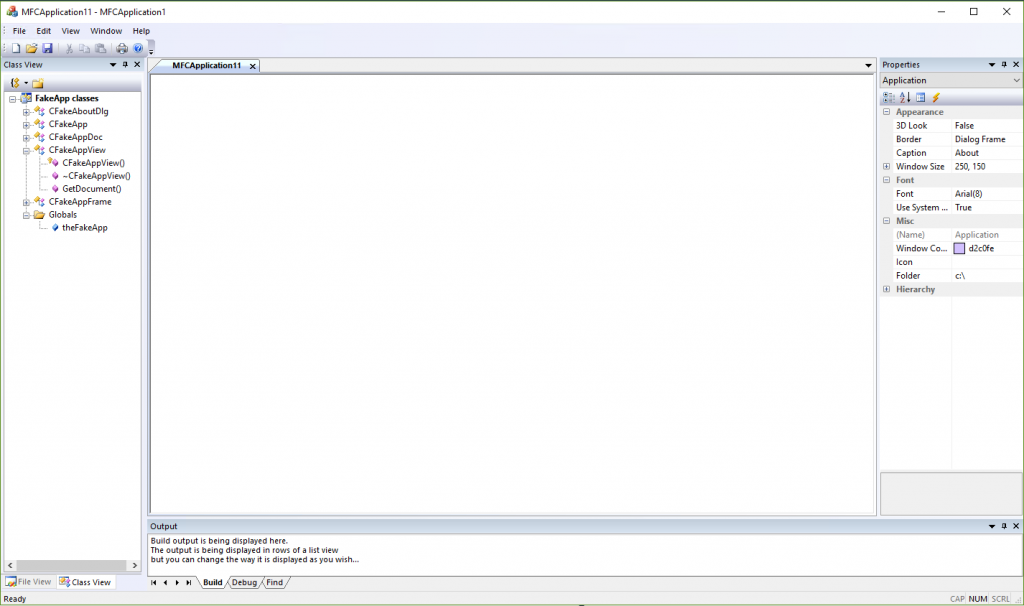Go to the next output tab arrow
This screenshot has width=1024, height=606.
point(177,582)
